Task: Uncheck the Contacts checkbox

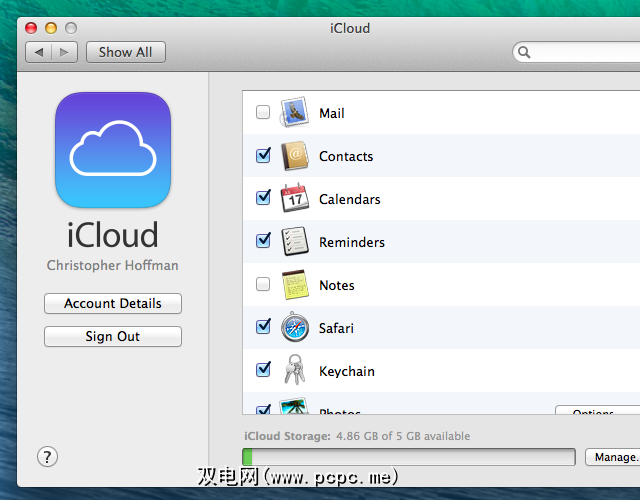Action: 263,156
